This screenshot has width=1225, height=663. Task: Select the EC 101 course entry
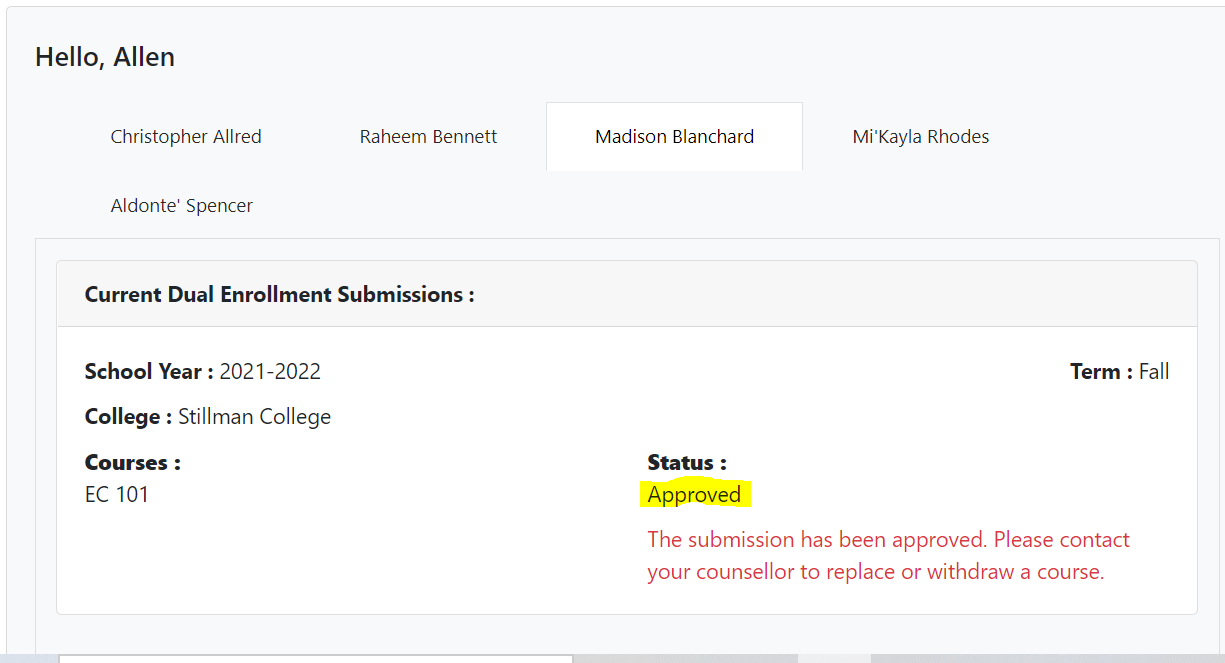[x=117, y=494]
